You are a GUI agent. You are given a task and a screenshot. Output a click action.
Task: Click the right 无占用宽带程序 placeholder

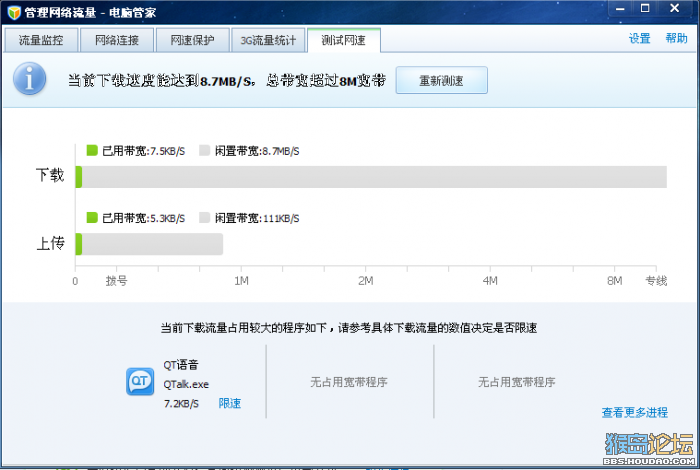[517, 382]
